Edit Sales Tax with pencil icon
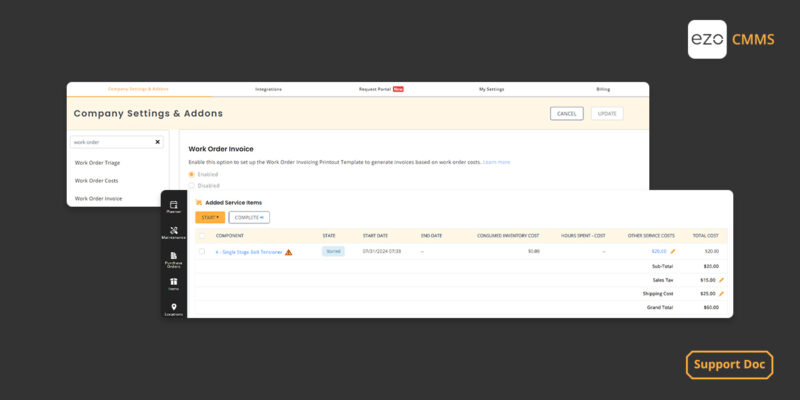 point(721,280)
